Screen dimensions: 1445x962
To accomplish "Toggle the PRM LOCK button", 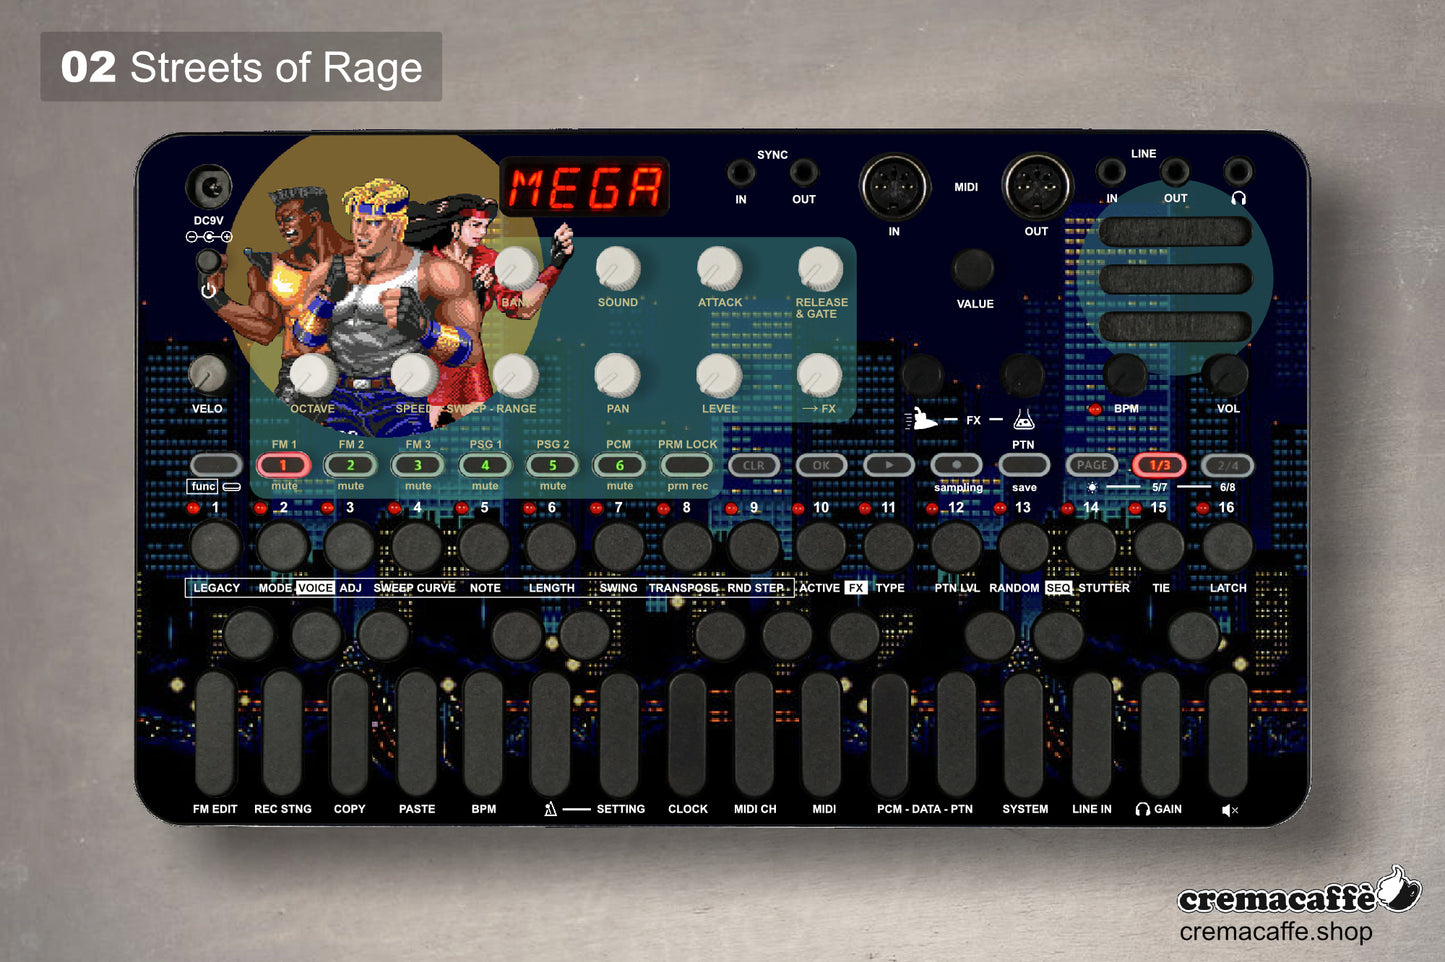I will [687, 465].
